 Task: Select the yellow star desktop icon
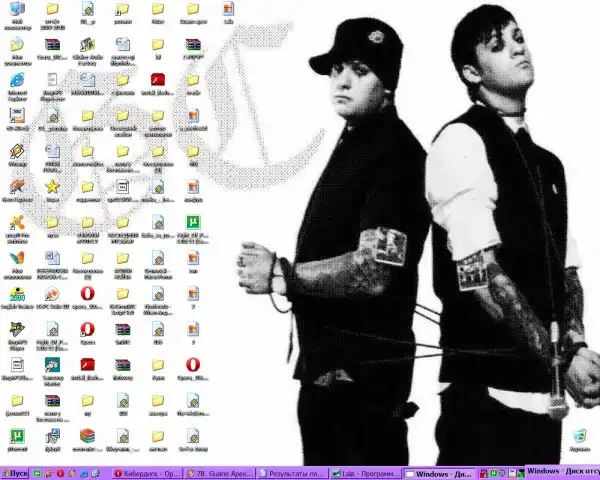(52, 186)
